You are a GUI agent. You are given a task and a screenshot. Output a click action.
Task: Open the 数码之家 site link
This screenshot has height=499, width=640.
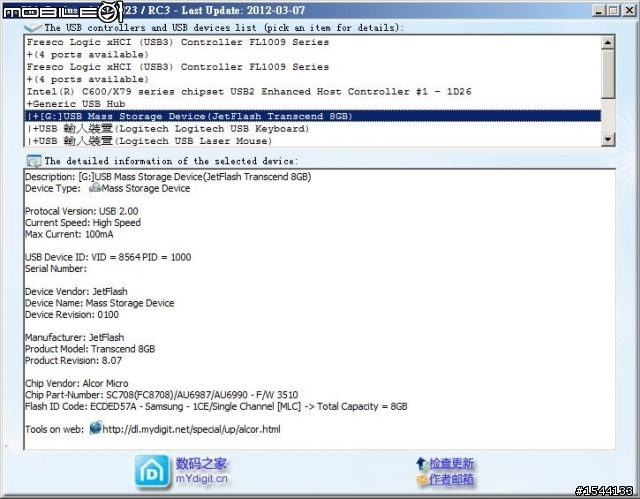[201, 464]
